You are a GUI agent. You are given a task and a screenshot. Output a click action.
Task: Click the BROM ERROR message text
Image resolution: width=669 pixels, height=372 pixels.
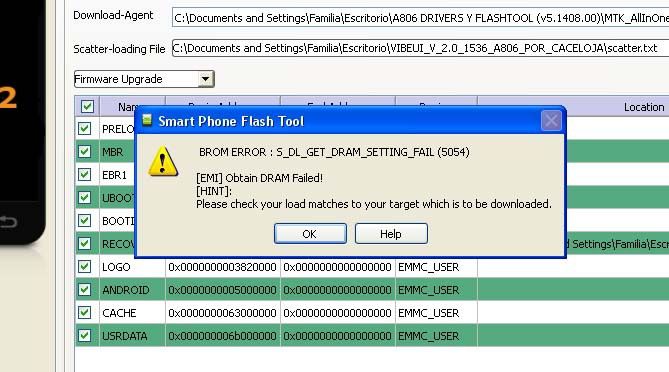(x=334, y=152)
